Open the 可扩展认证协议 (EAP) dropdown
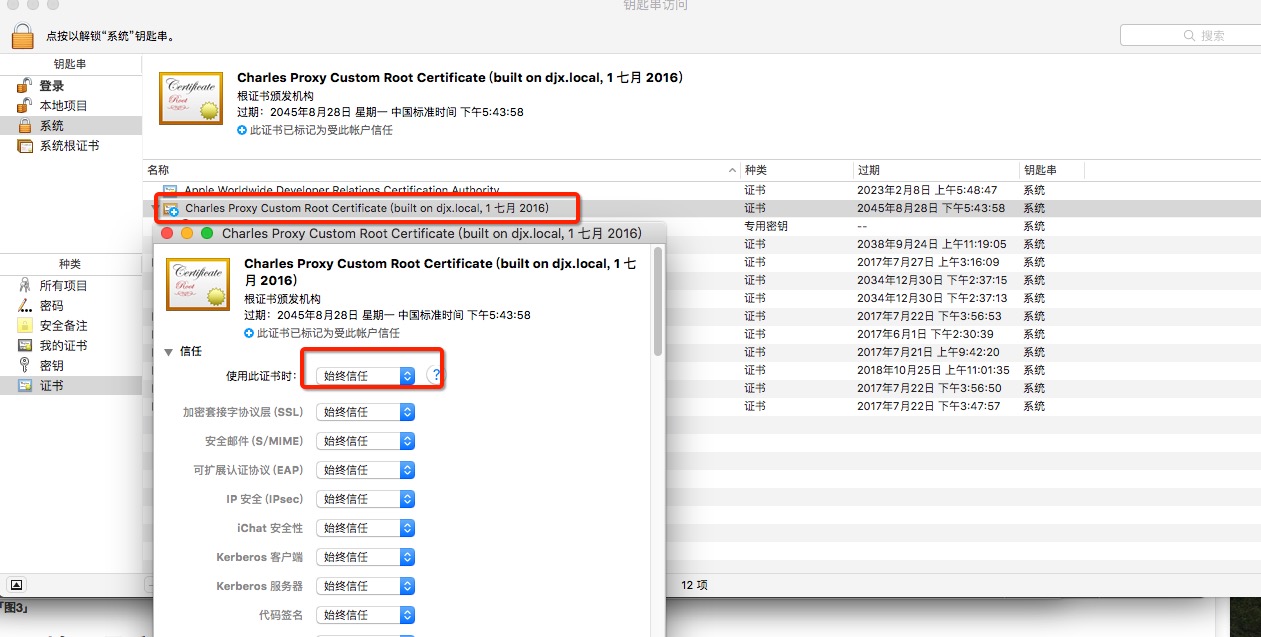 pyautogui.click(x=365, y=470)
